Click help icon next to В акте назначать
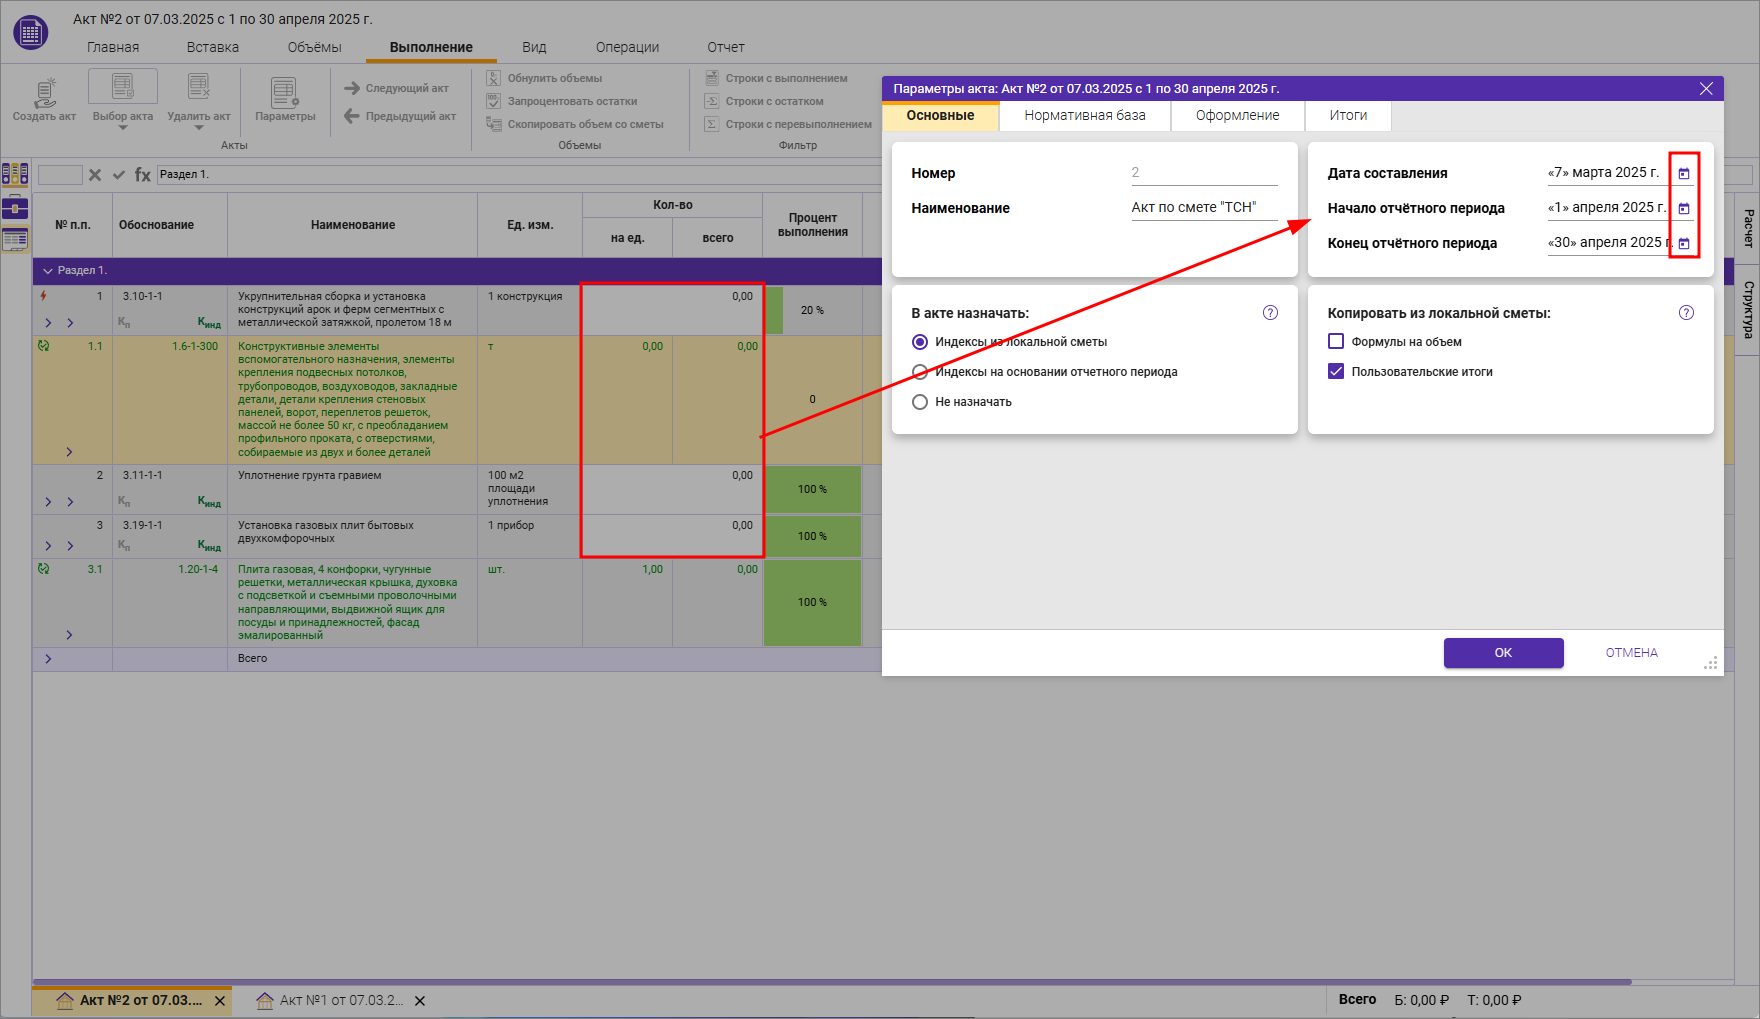Image resolution: width=1760 pixels, height=1019 pixels. (x=1270, y=313)
